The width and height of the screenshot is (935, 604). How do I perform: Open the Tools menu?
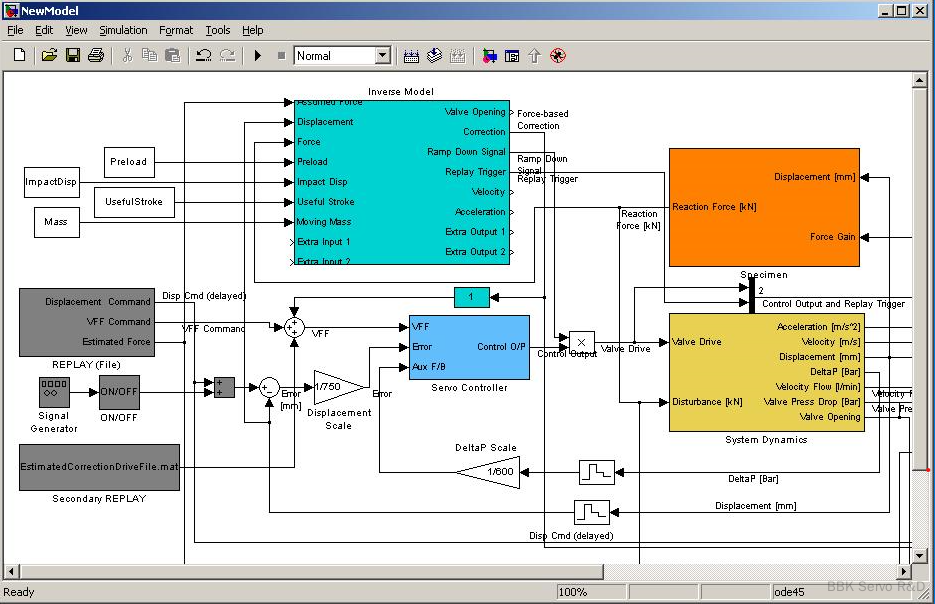(x=218, y=30)
